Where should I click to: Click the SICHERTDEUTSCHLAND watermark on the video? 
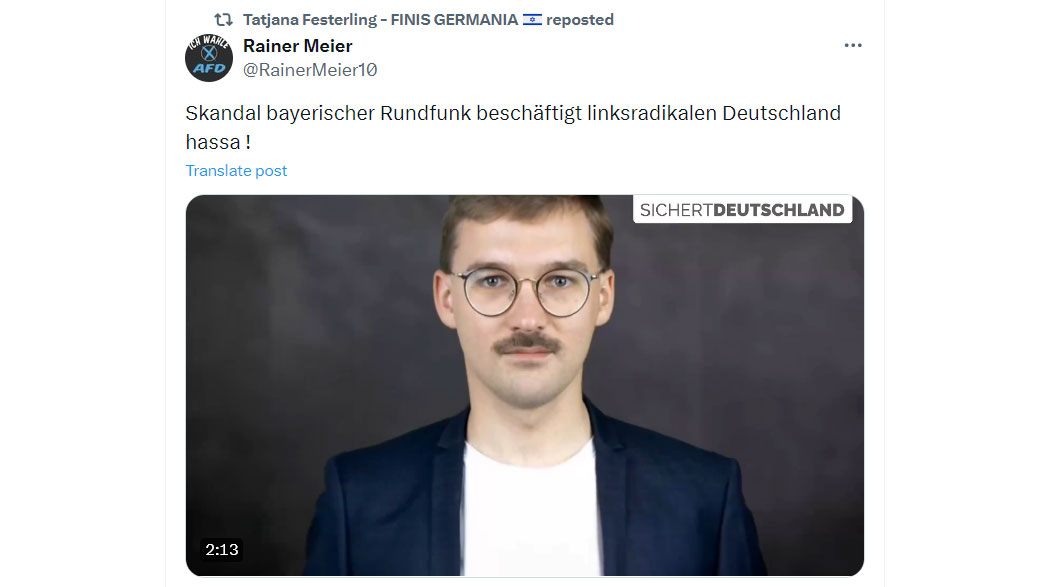coord(742,210)
